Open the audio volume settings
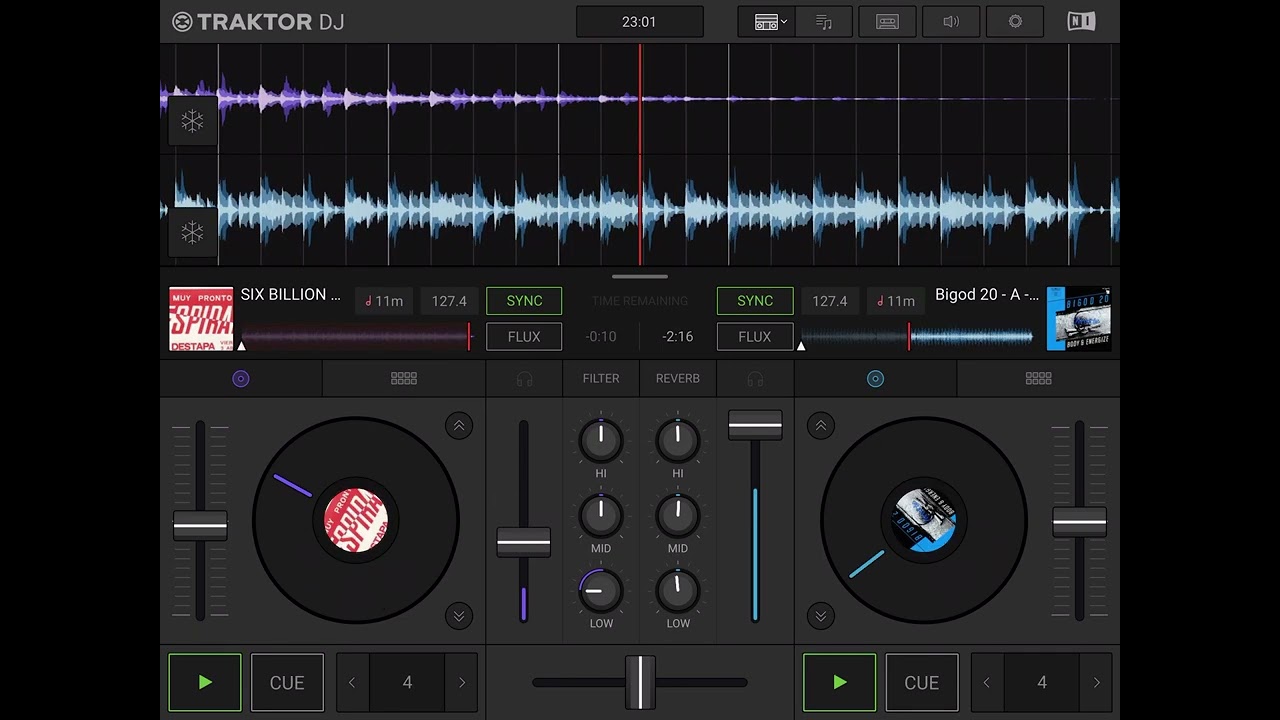 (x=951, y=22)
